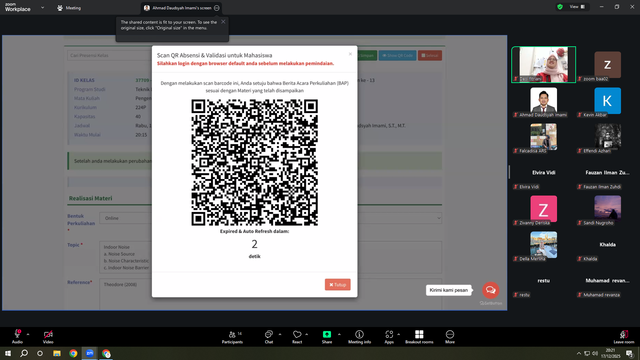Start camera with the Video icon
The height and width of the screenshot is (360, 640).
coord(48,334)
